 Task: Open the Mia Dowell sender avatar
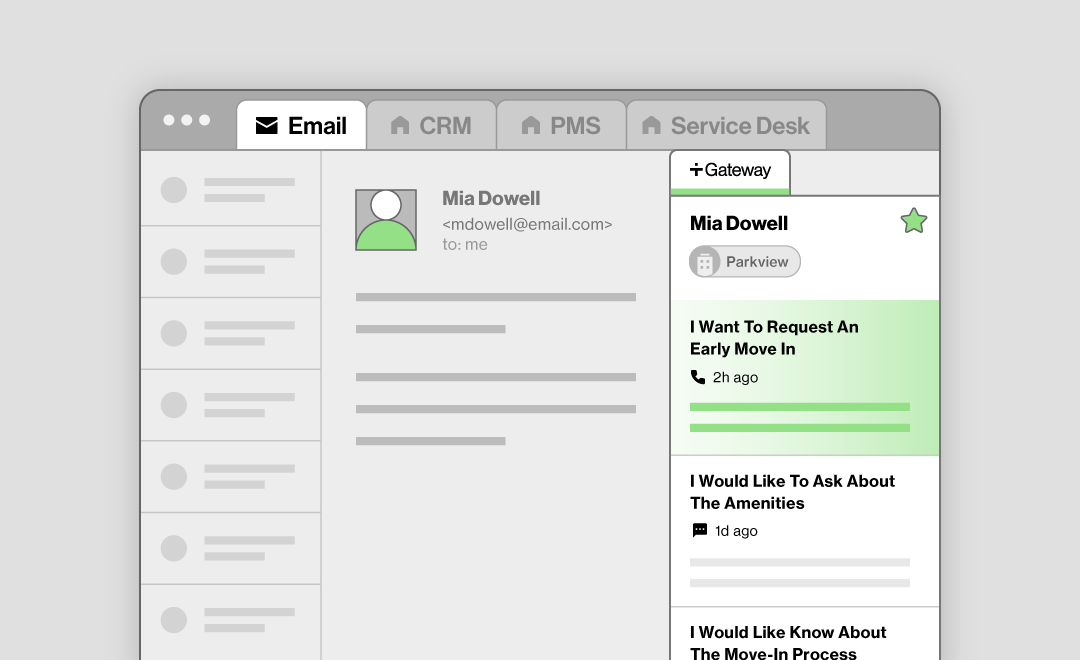pos(386,220)
